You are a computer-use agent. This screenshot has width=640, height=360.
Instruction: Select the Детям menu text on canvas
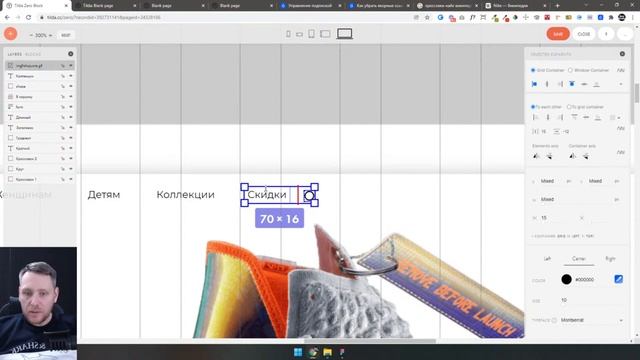tap(104, 195)
